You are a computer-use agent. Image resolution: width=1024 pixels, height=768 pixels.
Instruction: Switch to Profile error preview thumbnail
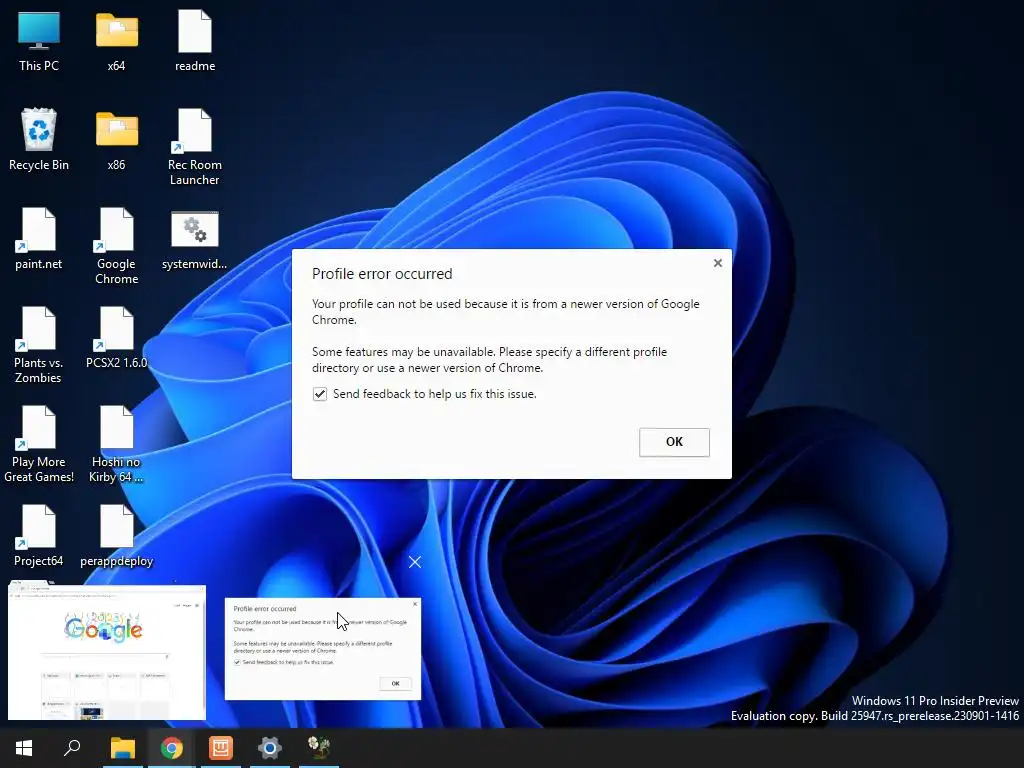click(323, 648)
